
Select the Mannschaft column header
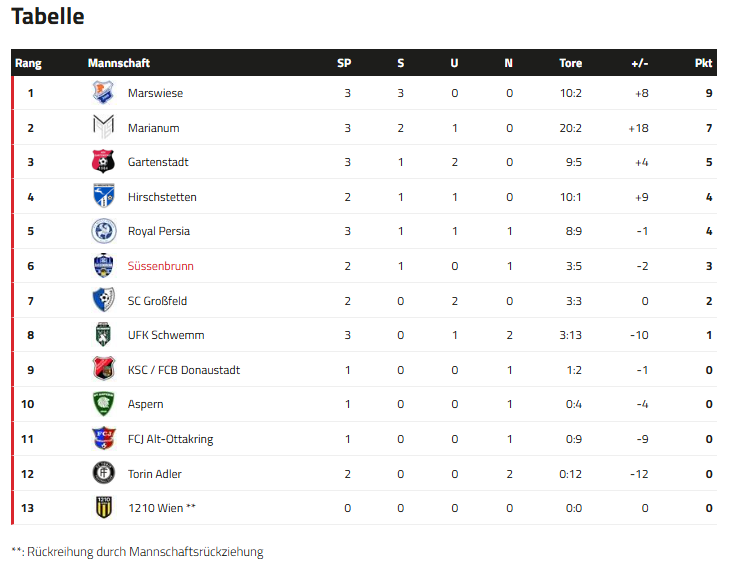pyautogui.click(x=119, y=63)
